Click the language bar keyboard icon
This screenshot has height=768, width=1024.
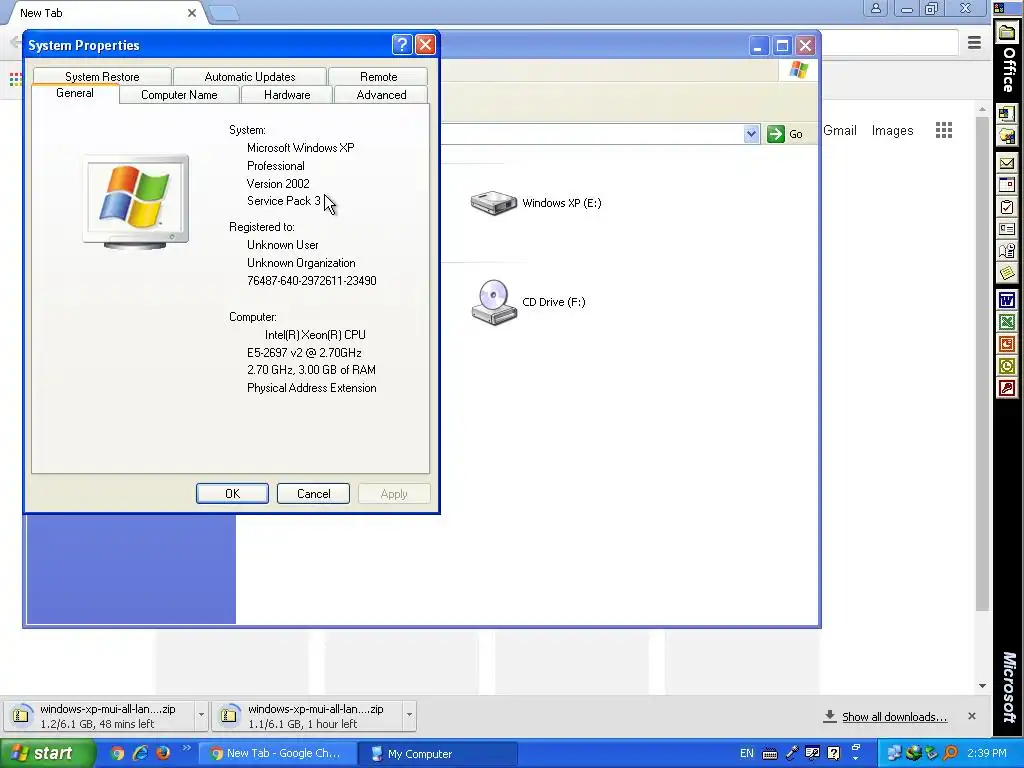click(770, 754)
